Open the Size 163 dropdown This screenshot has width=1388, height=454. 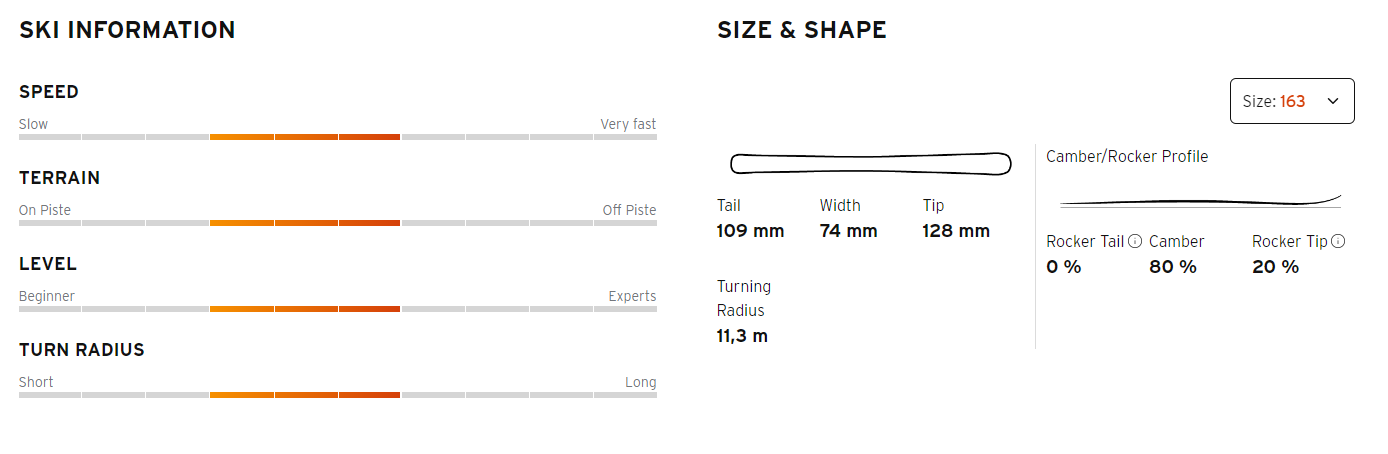[1292, 101]
